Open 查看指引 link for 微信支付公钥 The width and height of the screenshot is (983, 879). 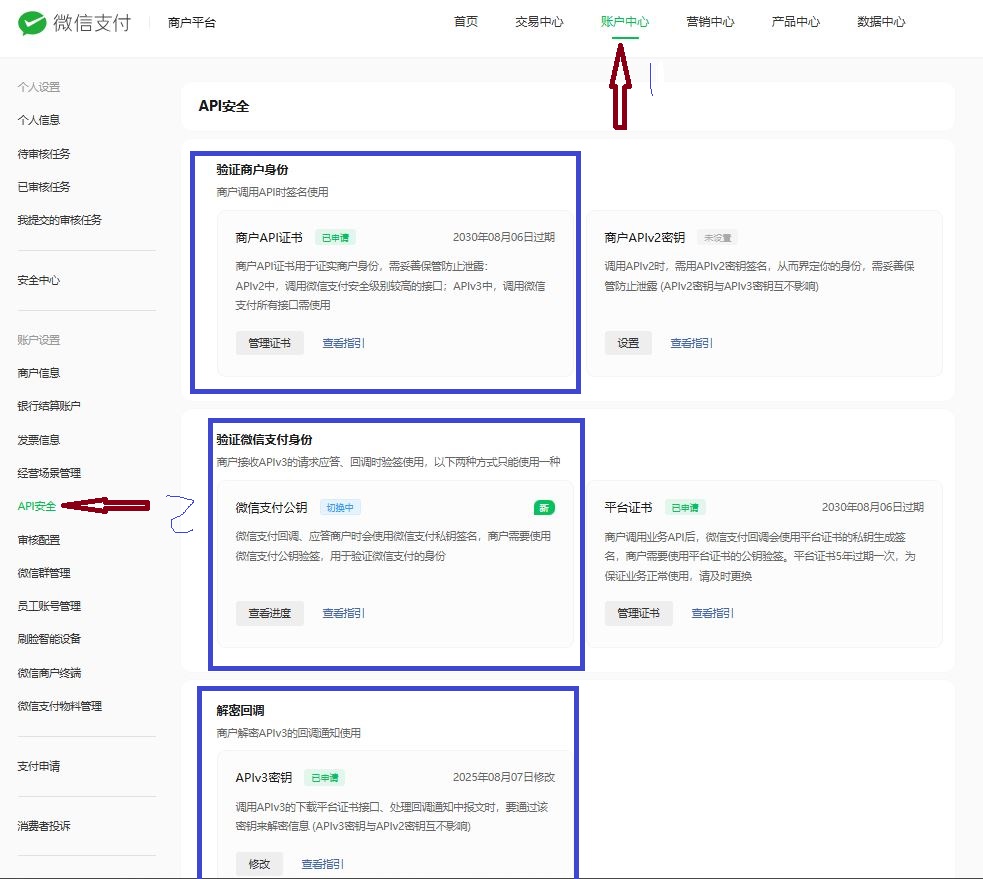click(343, 613)
